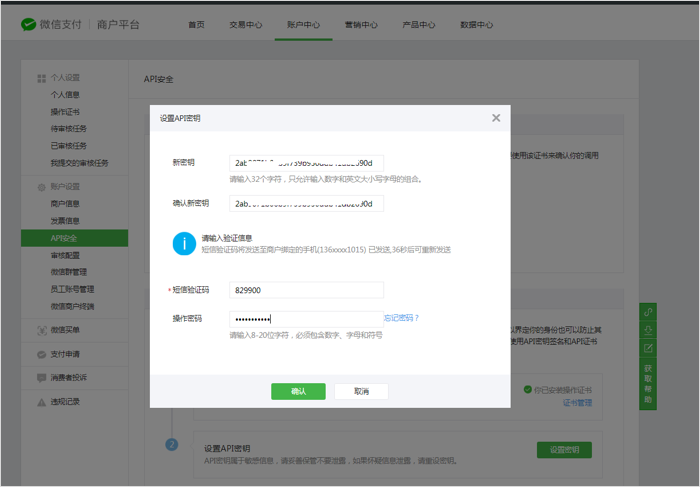Select the 操作密码 password field
The image size is (700, 487).
click(304, 318)
